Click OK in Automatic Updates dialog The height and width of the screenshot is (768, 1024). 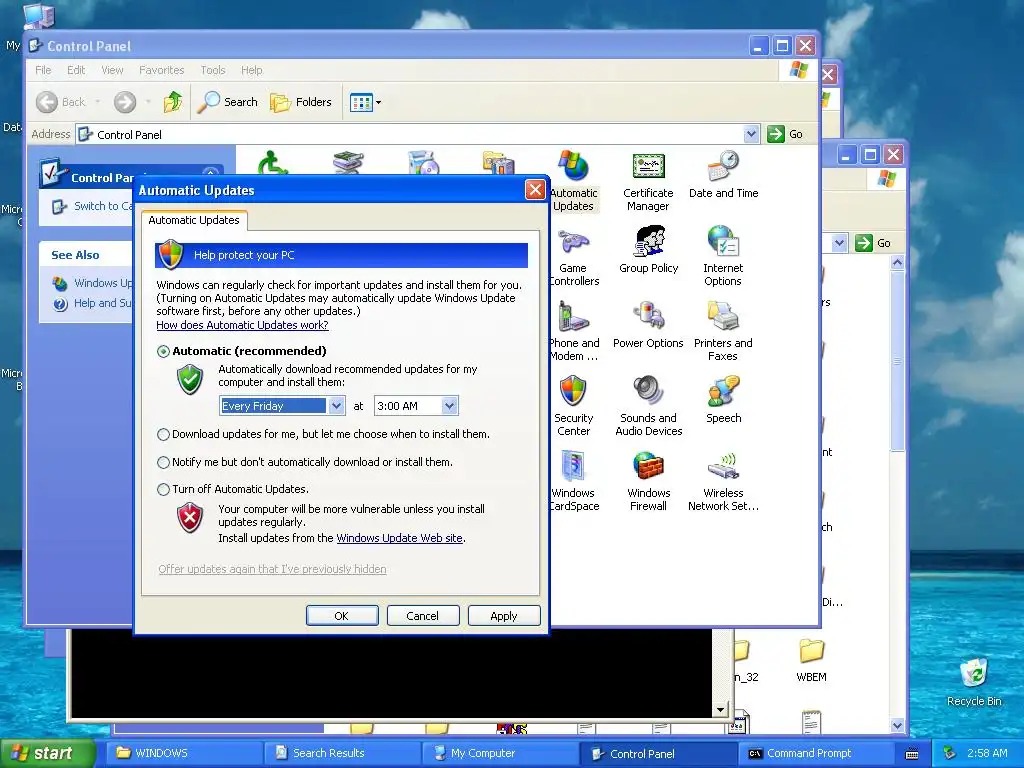pos(342,616)
